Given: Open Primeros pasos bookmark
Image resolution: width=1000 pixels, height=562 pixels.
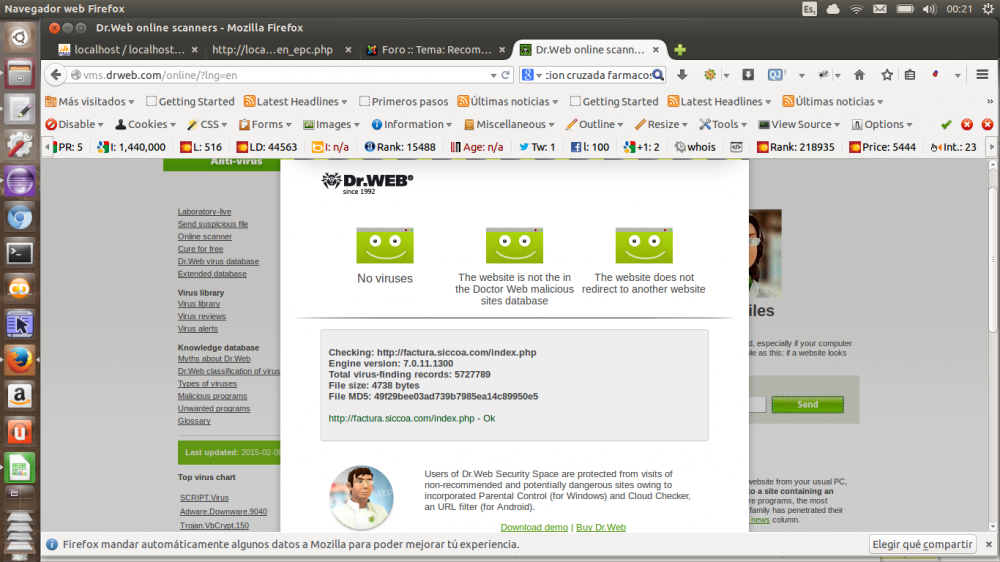Looking at the screenshot, I should click(x=404, y=101).
